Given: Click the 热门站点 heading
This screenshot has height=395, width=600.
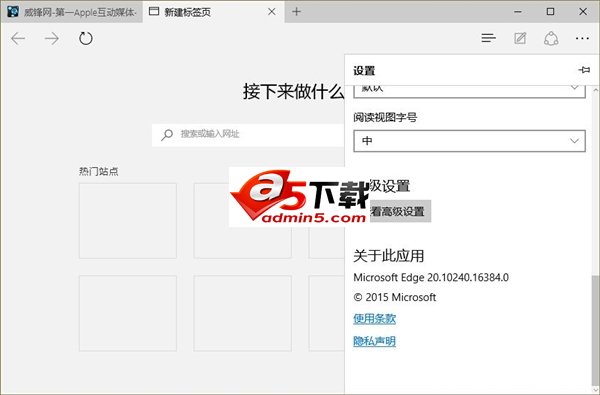Looking at the screenshot, I should tap(98, 171).
